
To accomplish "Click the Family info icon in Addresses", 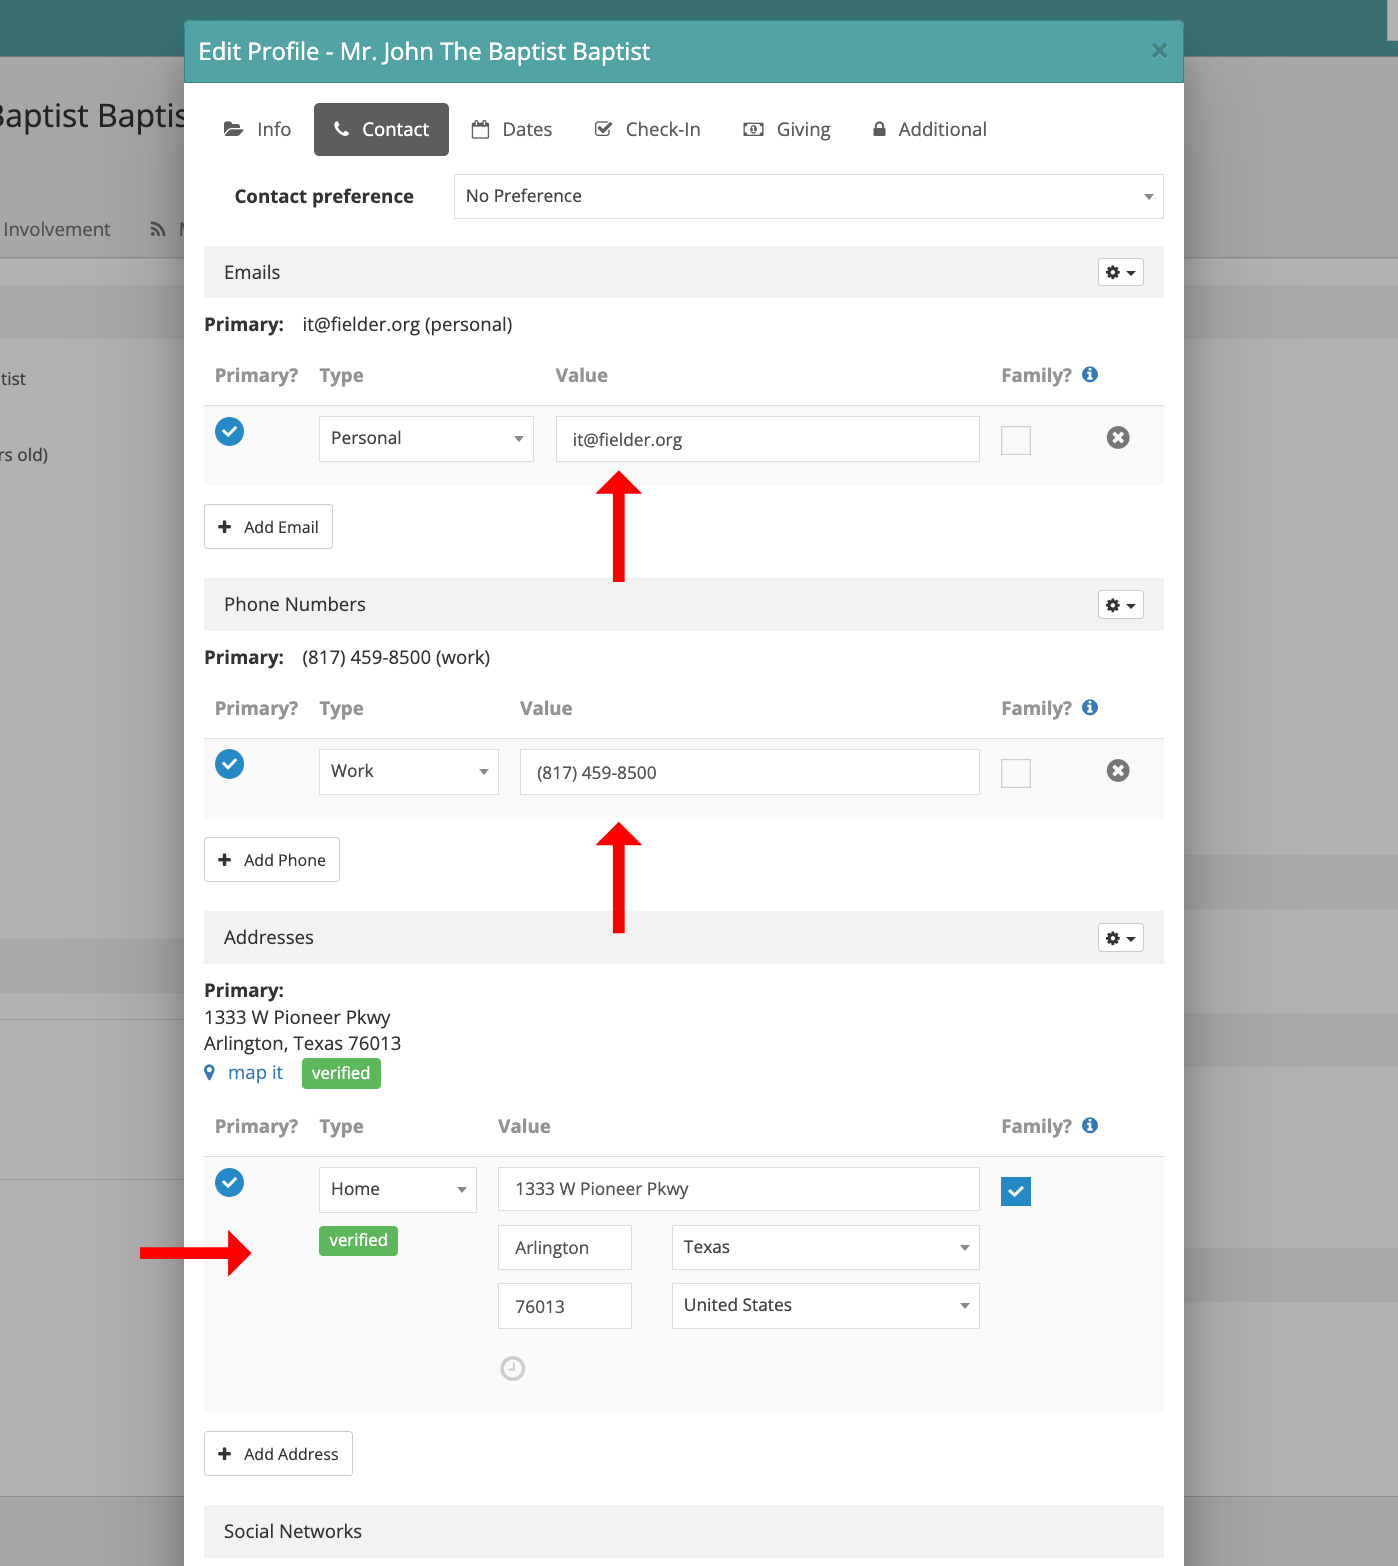I will tap(1090, 1126).
